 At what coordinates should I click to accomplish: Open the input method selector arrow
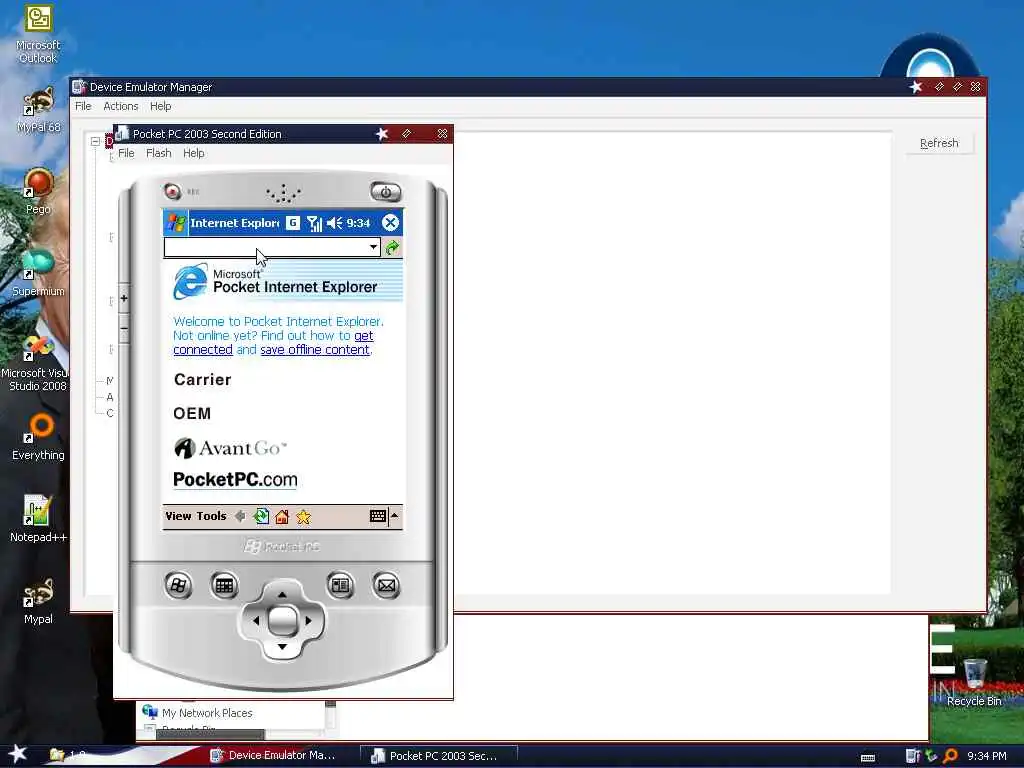394,517
